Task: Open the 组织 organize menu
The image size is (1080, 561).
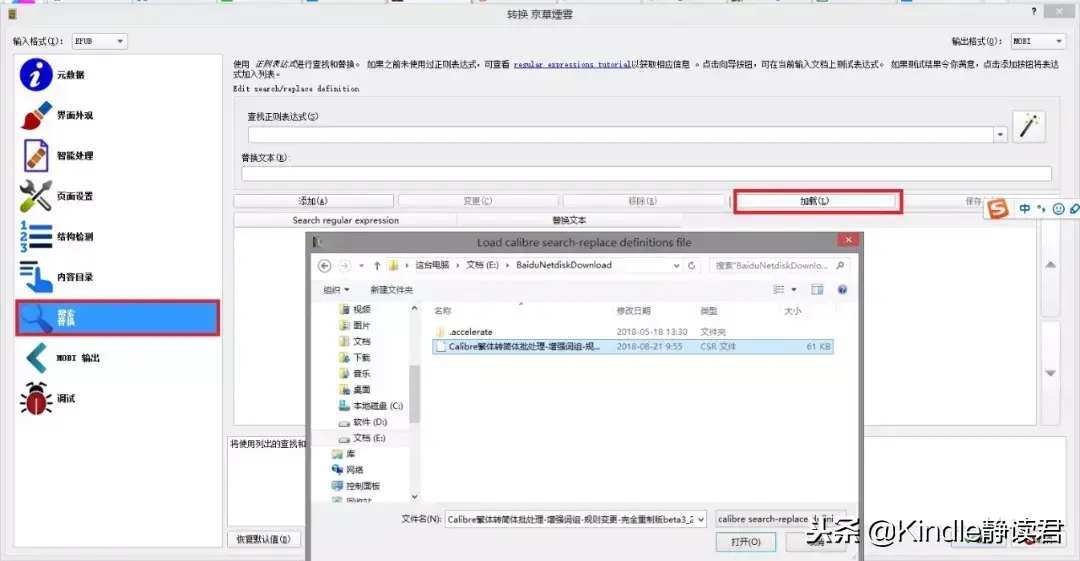Action: point(336,289)
